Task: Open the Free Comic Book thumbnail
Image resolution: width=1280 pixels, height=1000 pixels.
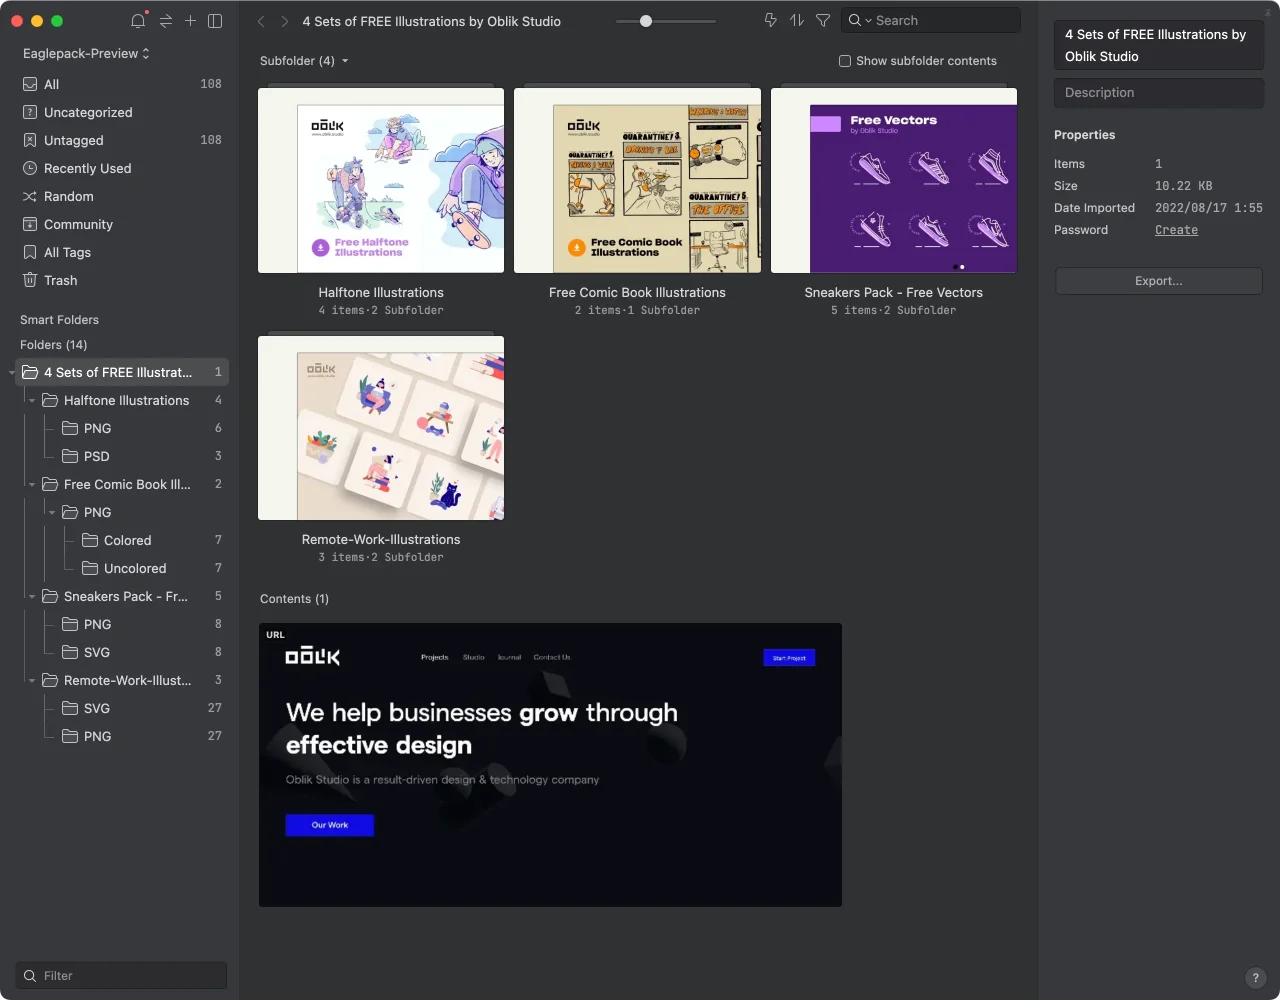Action: pyautogui.click(x=637, y=180)
